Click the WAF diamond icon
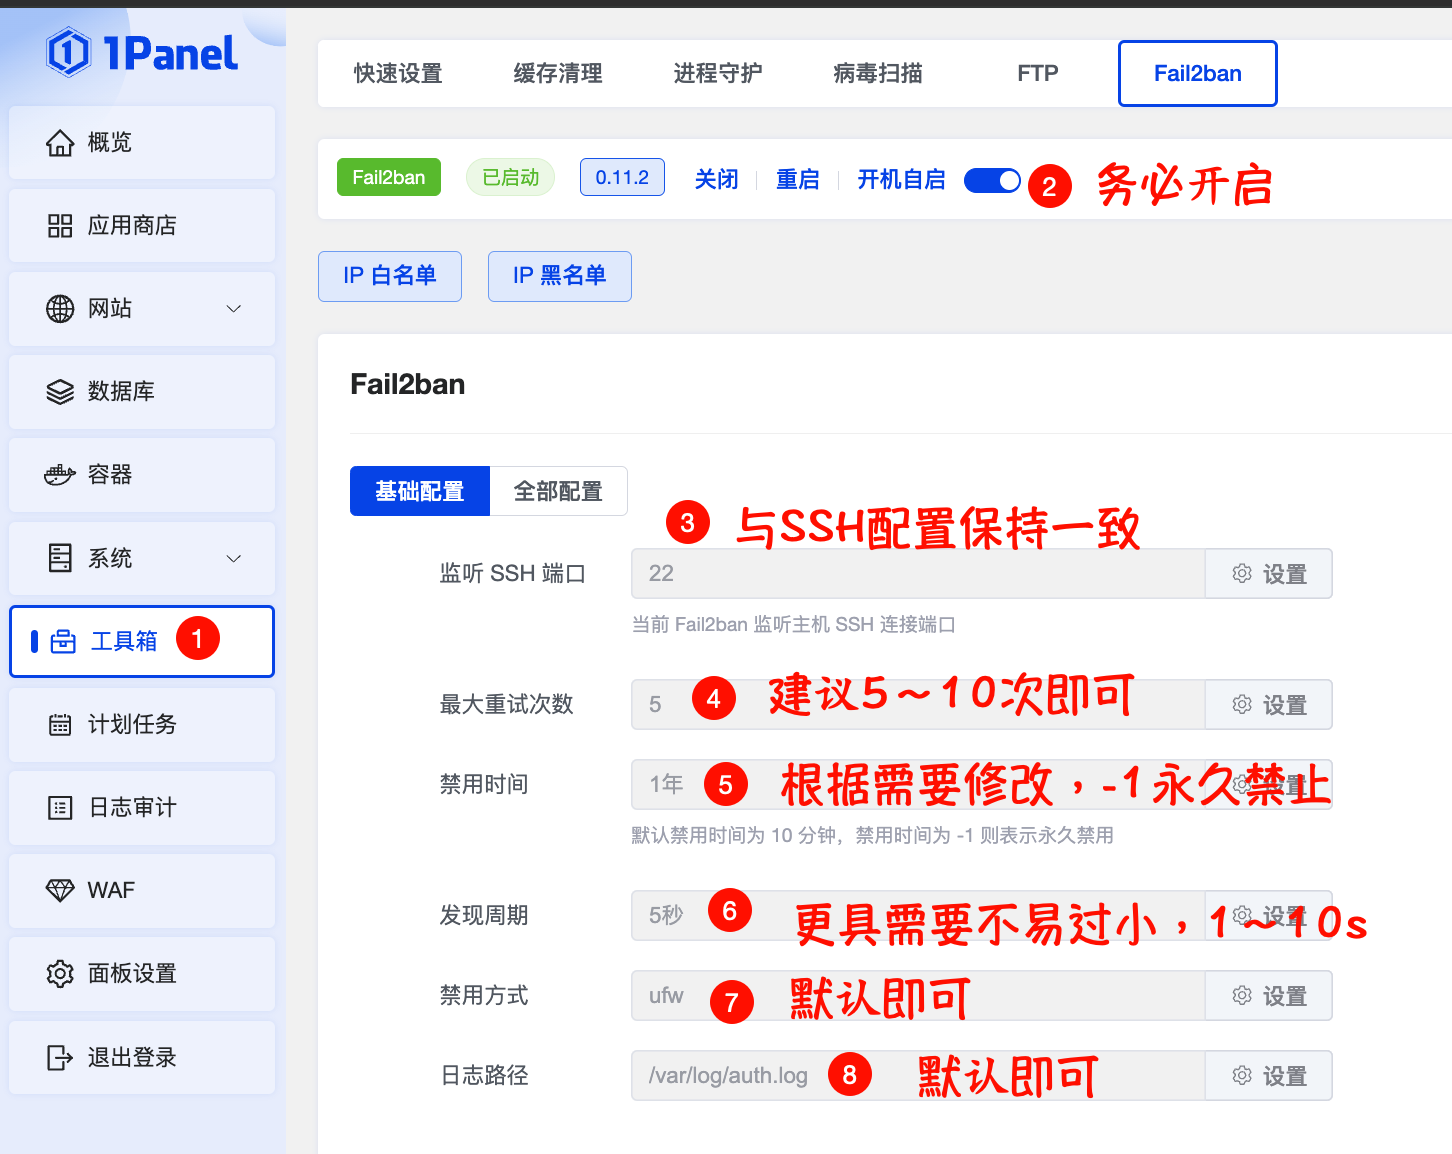This screenshot has width=1452, height=1154. [60, 891]
